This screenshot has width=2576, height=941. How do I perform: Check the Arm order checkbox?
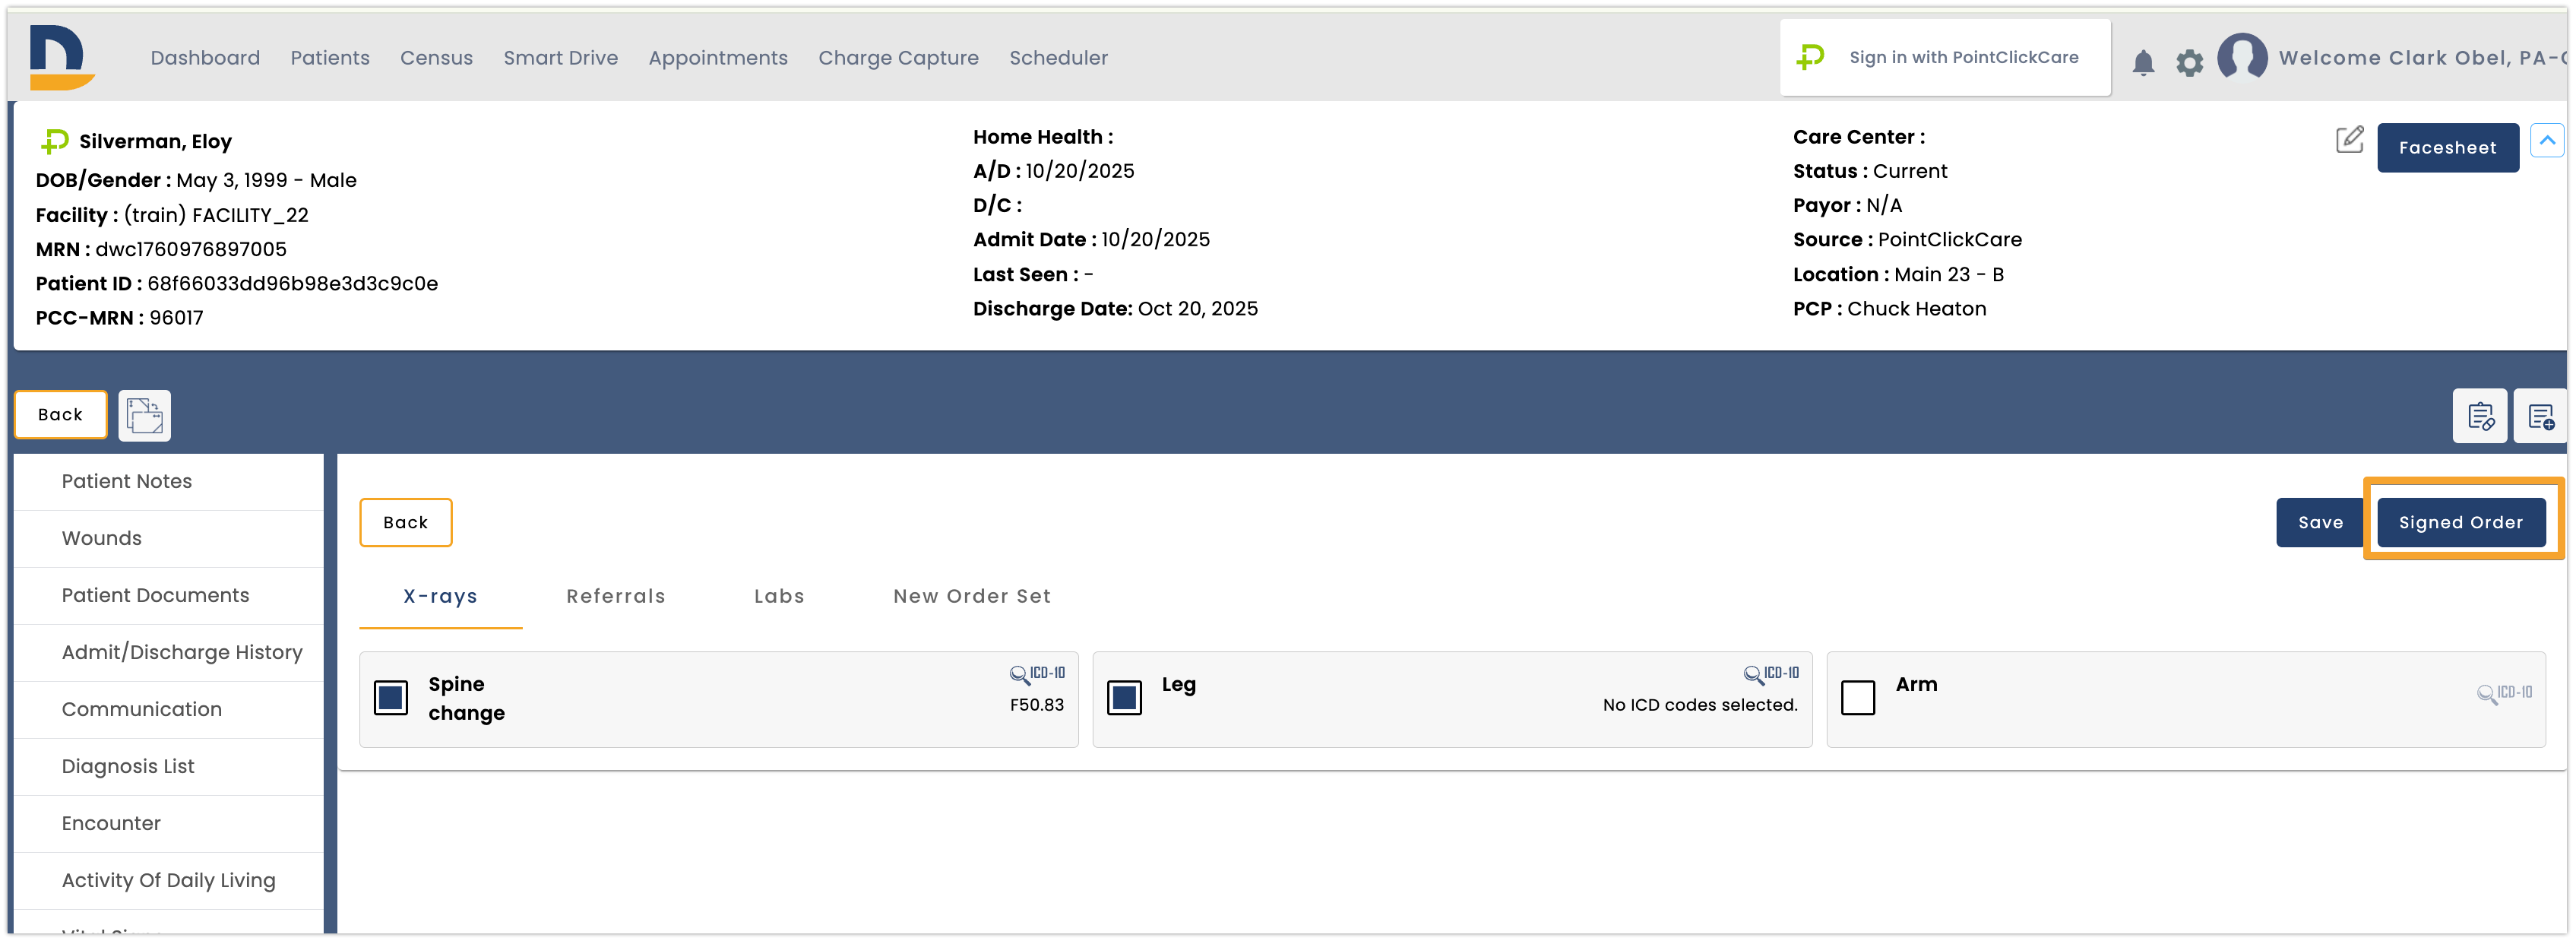pyautogui.click(x=1857, y=698)
